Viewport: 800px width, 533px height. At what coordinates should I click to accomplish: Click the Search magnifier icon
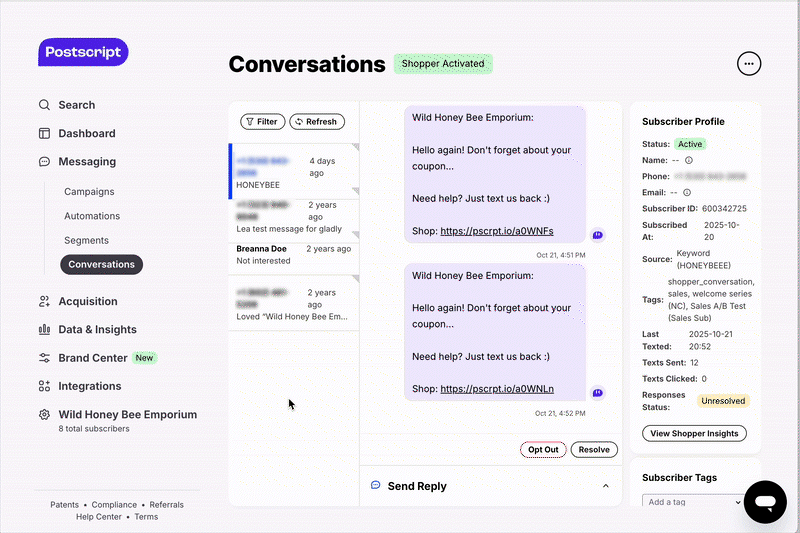[44, 105]
